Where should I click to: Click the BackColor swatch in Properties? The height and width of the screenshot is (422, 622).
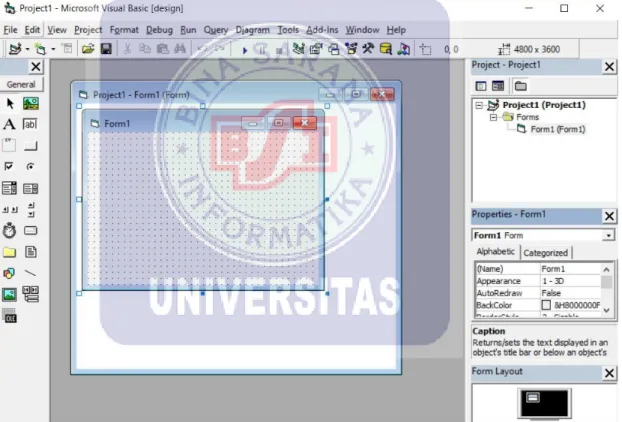(x=546, y=305)
